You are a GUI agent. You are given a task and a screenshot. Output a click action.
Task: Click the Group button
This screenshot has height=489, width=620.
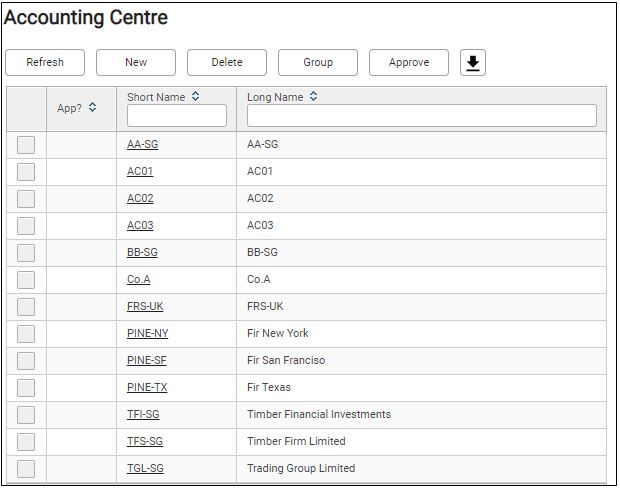[x=318, y=62]
